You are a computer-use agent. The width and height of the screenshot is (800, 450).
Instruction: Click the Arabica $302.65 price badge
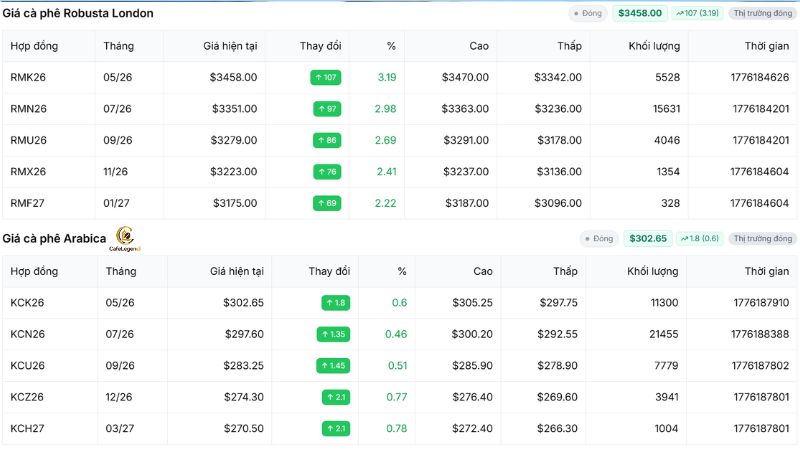pos(648,238)
